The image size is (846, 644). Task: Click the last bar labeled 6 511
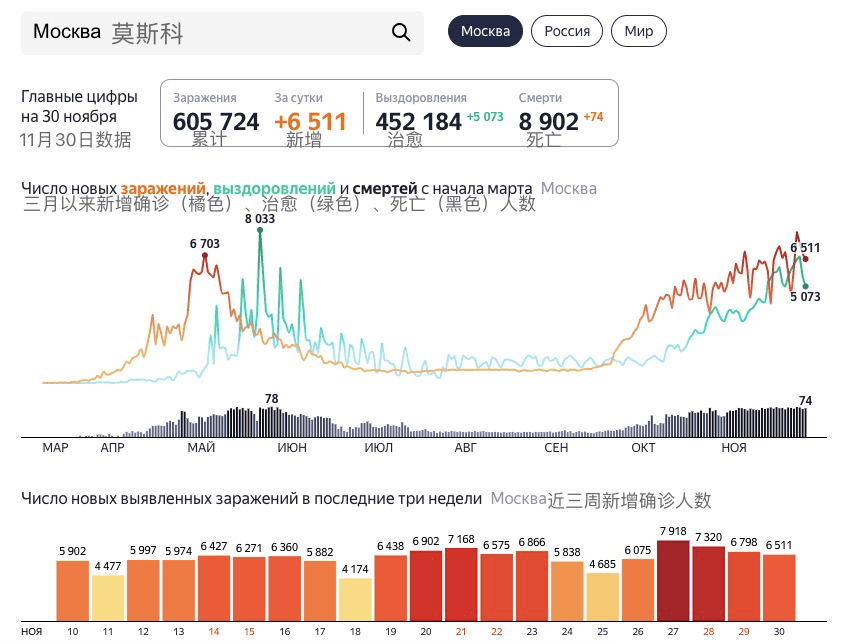pyautogui.click(x=778, y=586)
